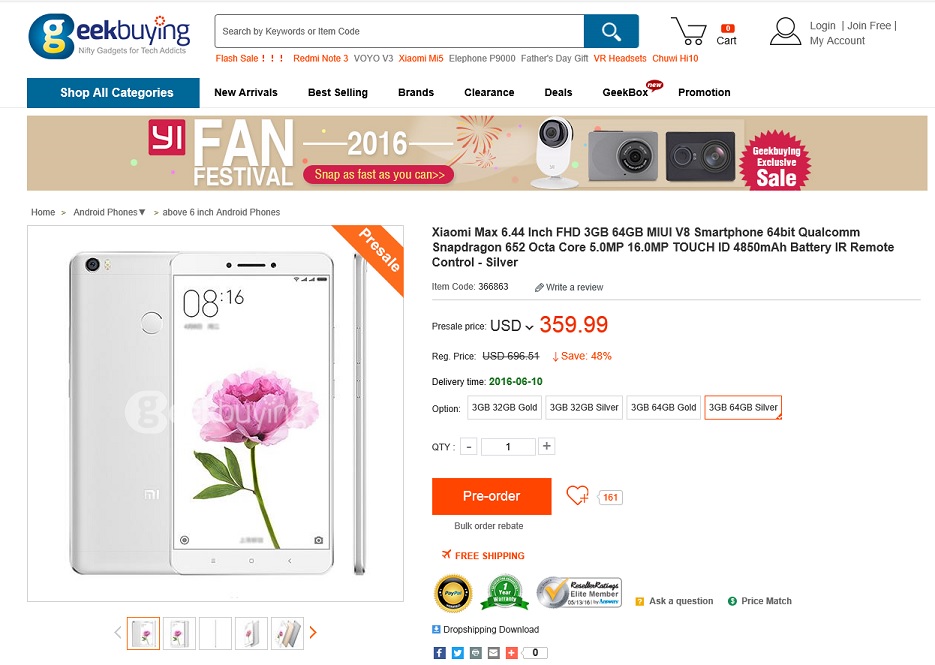935x665 pixels.
Task: Open the Write a review link
Action: 569,287
